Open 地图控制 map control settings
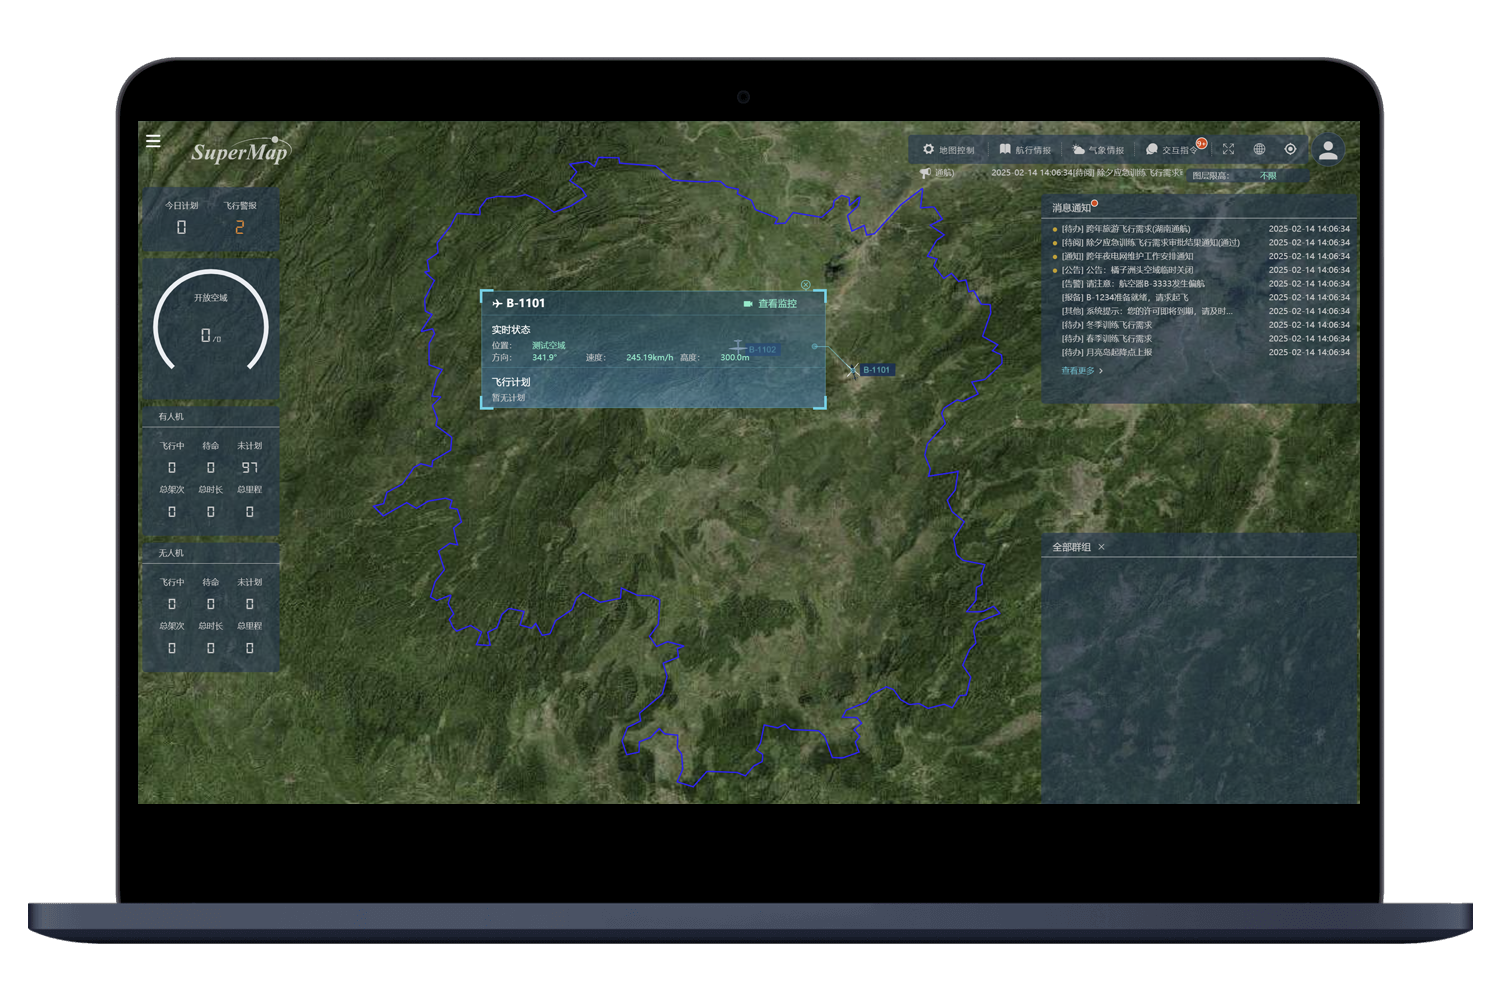The height and width of the screenshot is (1000, 1500). coord(948,150)
